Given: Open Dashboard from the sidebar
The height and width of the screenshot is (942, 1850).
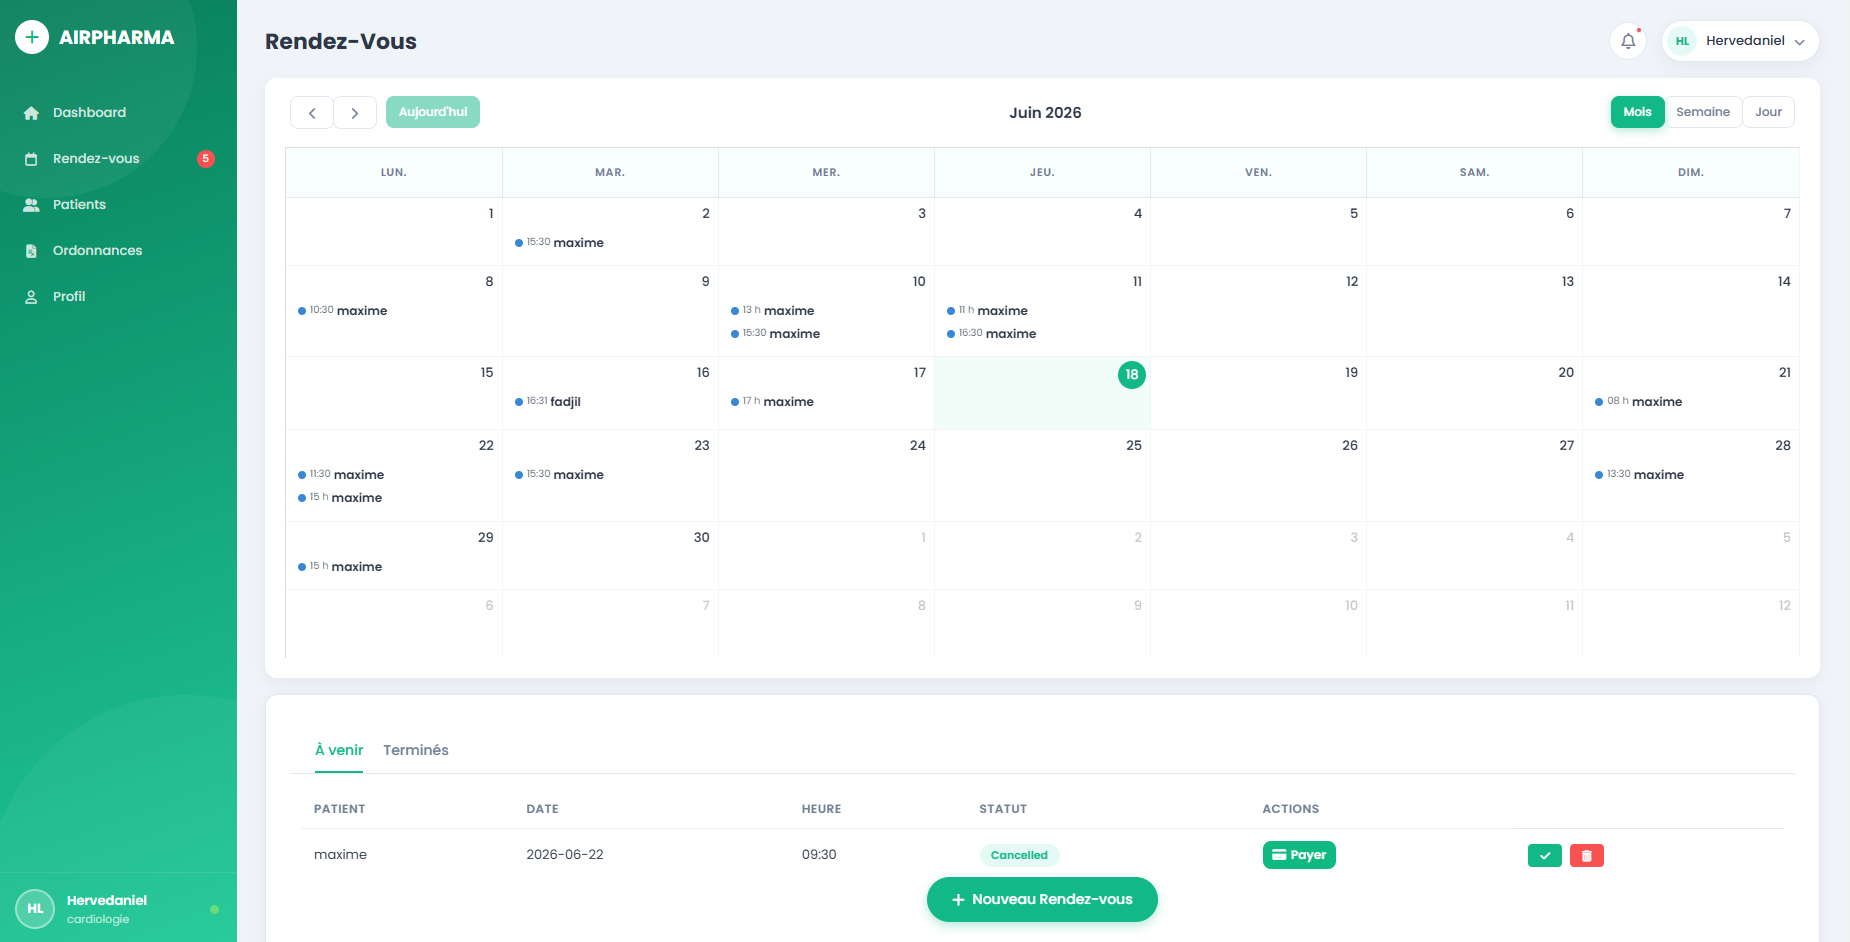Looking at the screenshot, I should pos(89,113).
